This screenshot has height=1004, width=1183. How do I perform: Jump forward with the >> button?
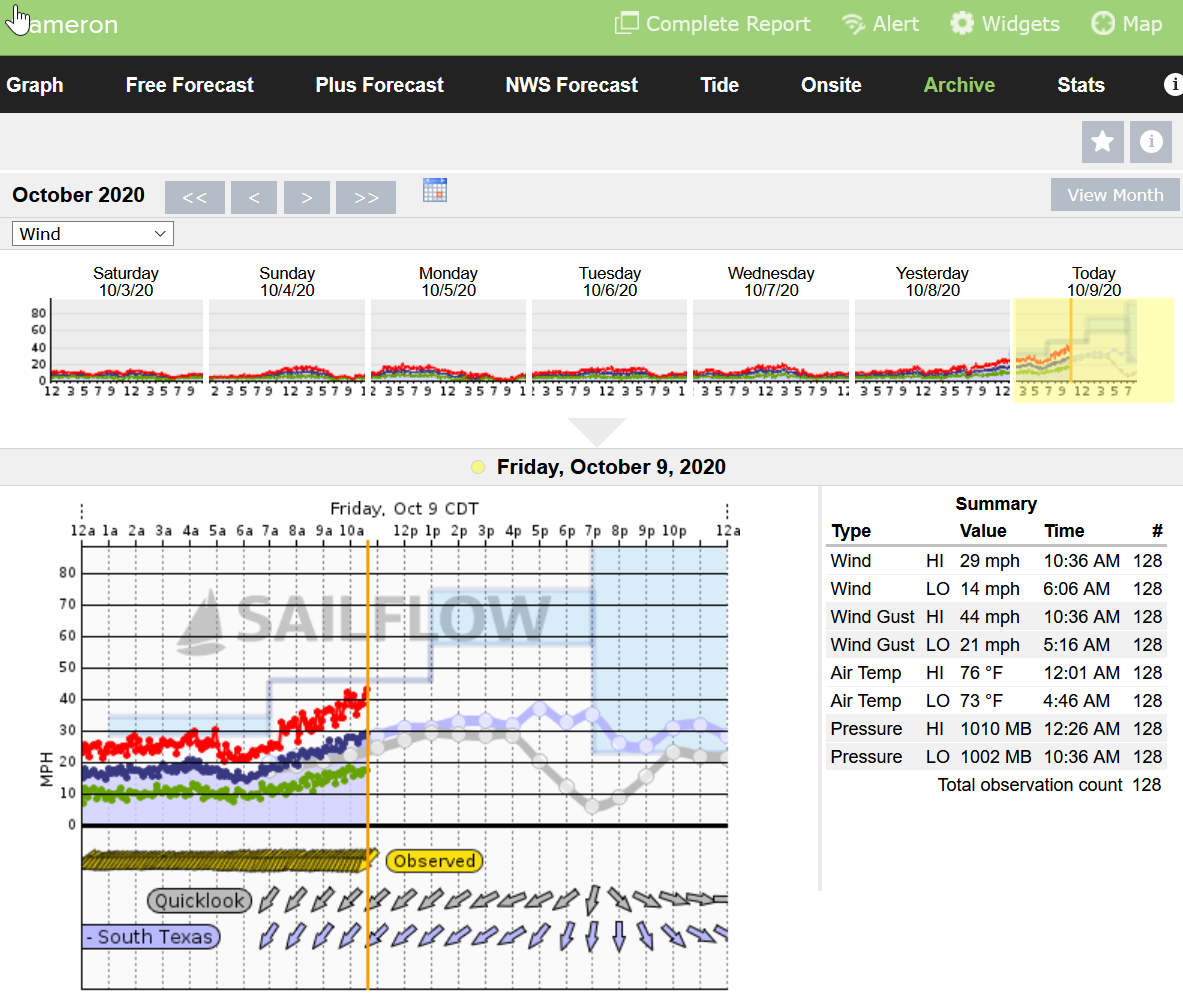(x=366, y=198)
